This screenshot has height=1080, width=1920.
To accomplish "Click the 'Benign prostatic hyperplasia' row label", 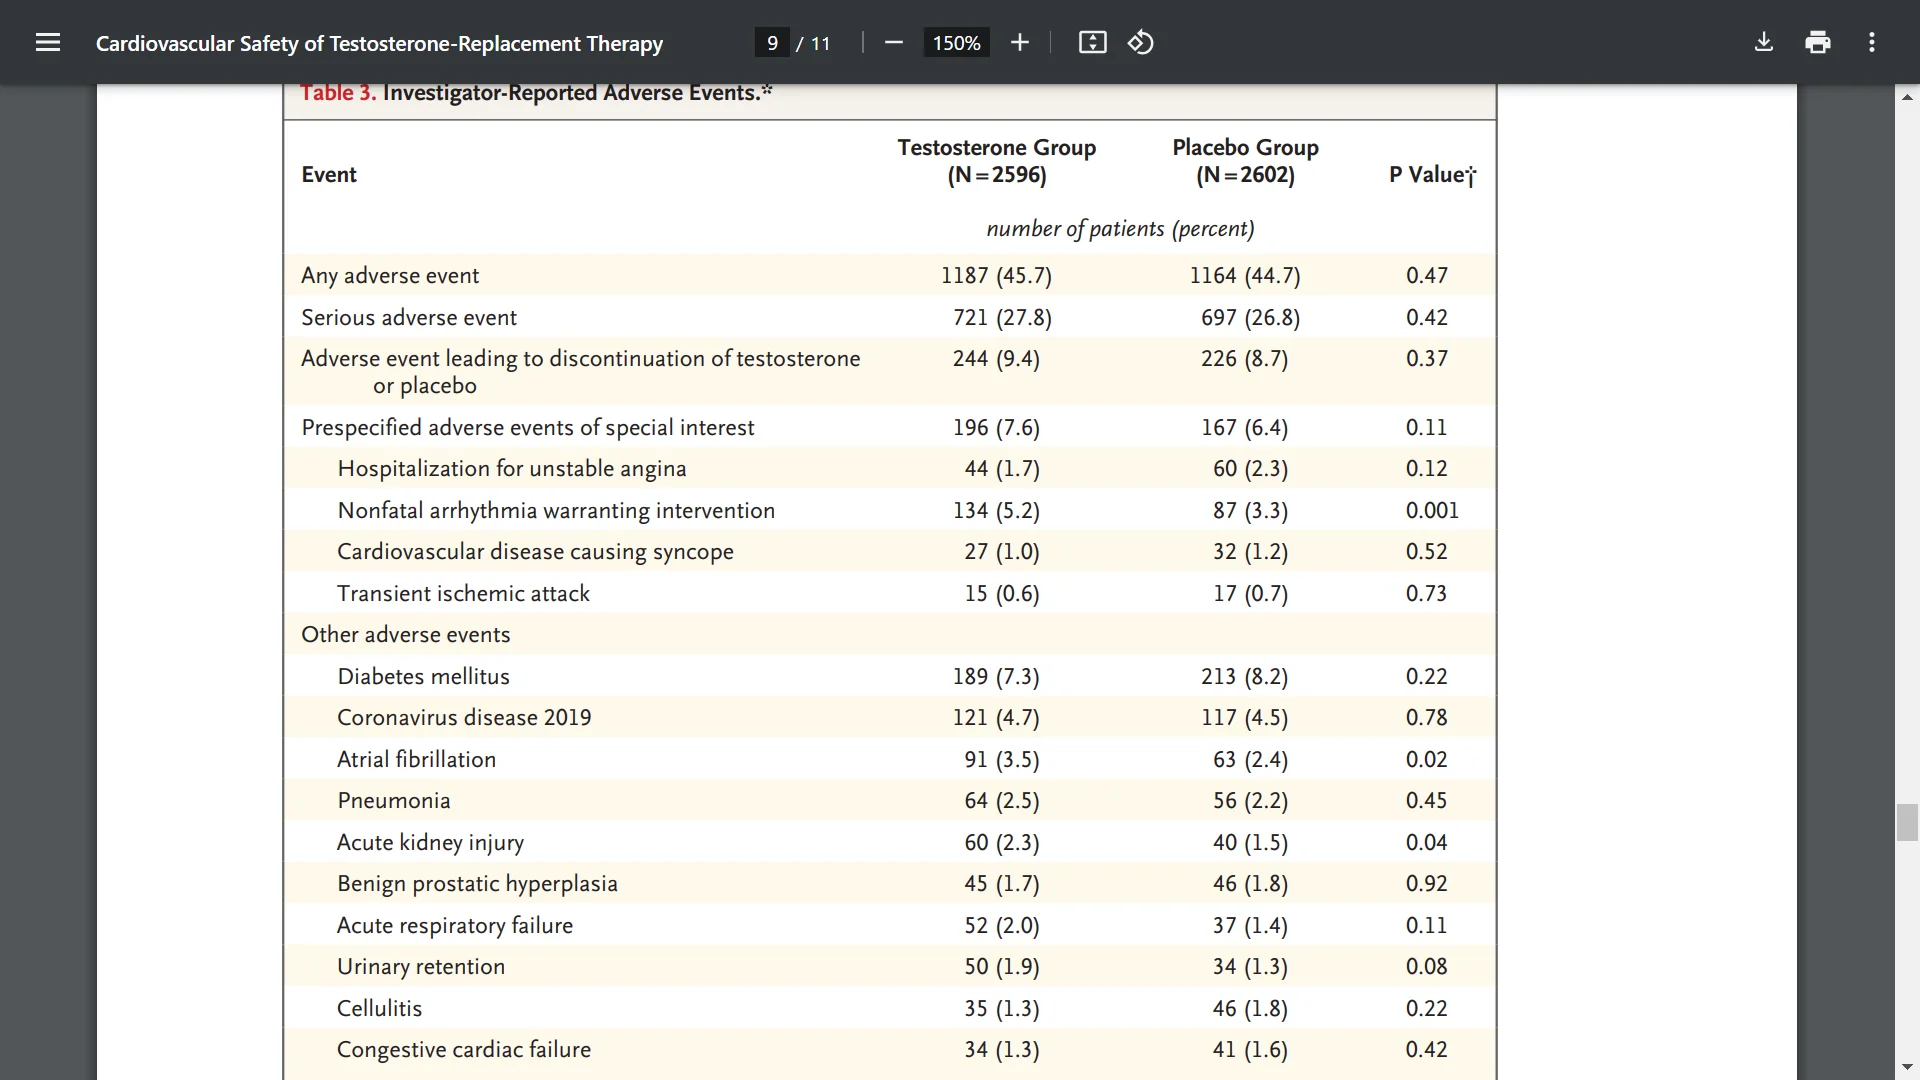I will tap(477, 884).
